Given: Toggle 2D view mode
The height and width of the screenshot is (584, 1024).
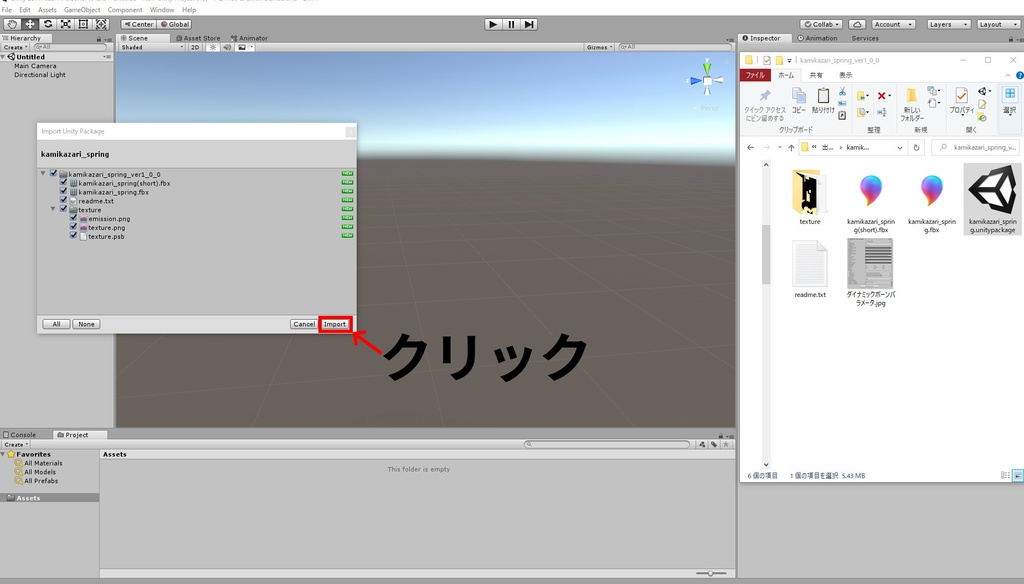Looking at the screenshot, I should (x=196, y=46).
